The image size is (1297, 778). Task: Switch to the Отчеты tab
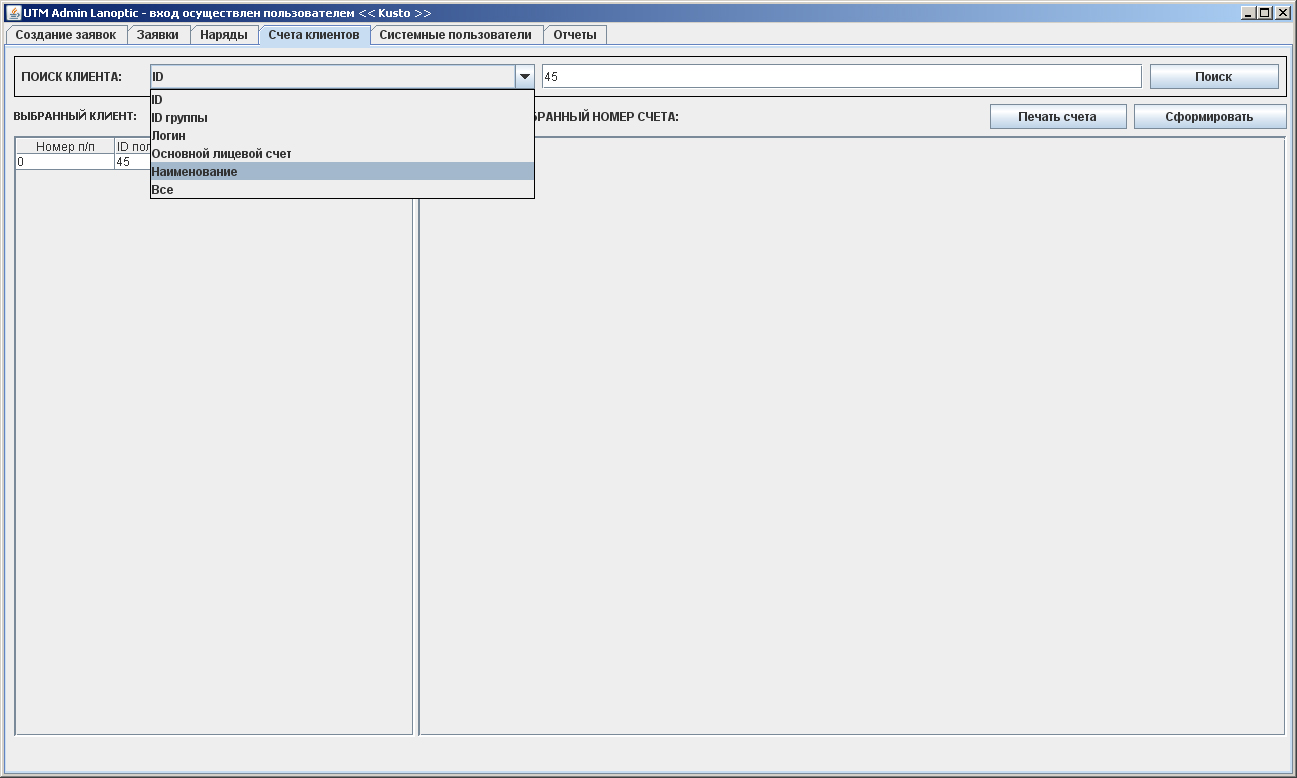pyautogui.click(x=575, y=35)
